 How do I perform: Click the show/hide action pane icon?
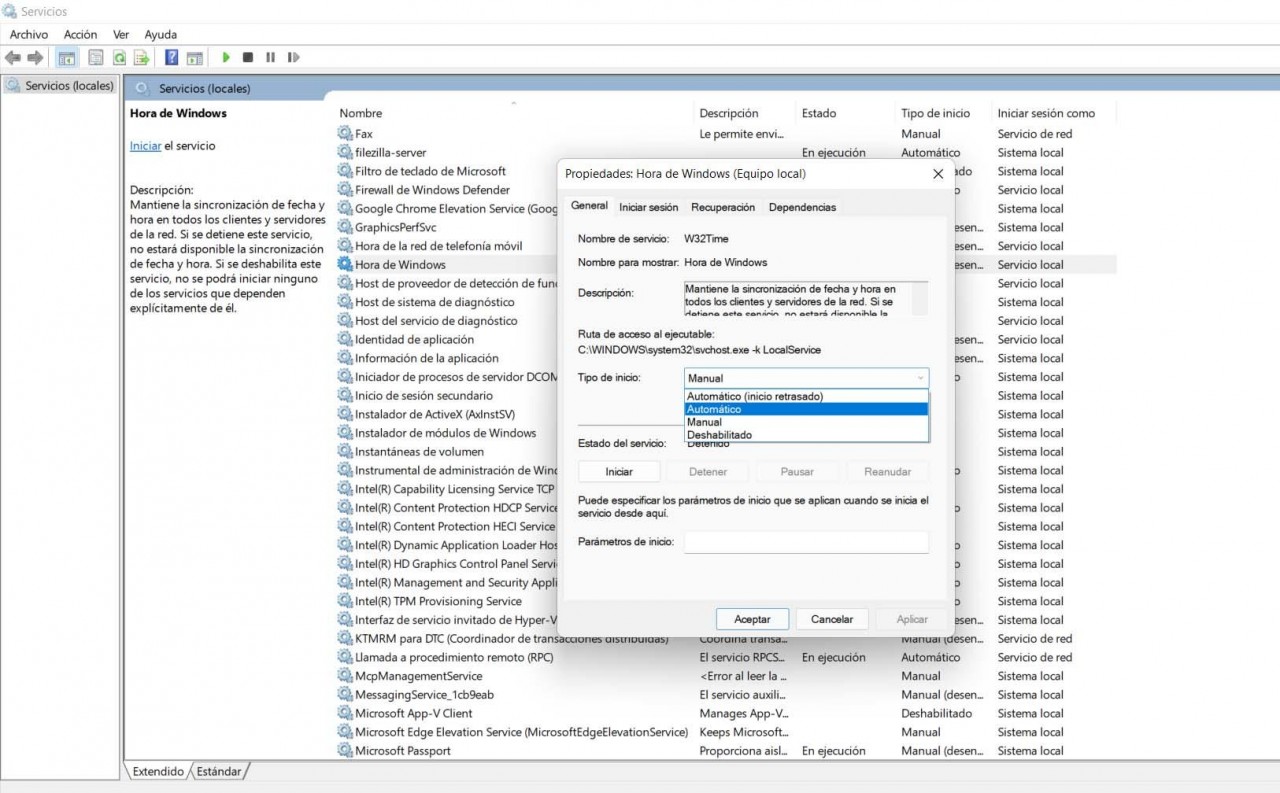195,58
